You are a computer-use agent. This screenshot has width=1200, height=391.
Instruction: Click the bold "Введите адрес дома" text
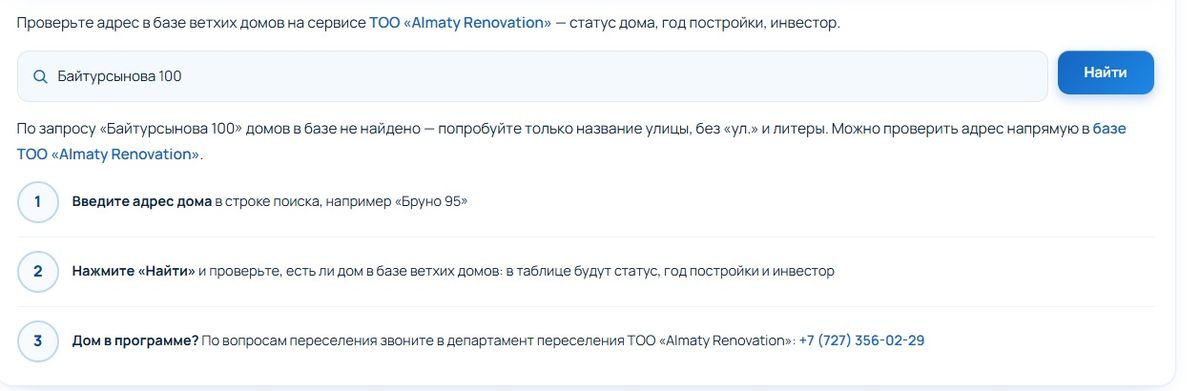coord(142,202)
